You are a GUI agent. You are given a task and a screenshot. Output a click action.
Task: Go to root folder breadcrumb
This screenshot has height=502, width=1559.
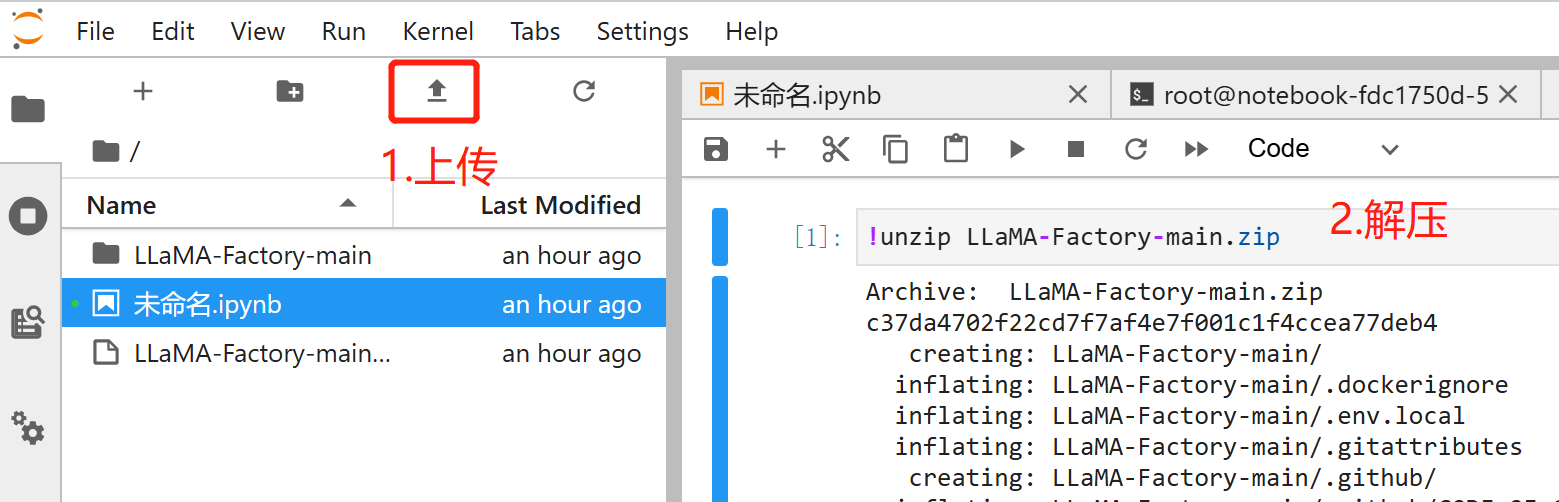click(106, 151)
